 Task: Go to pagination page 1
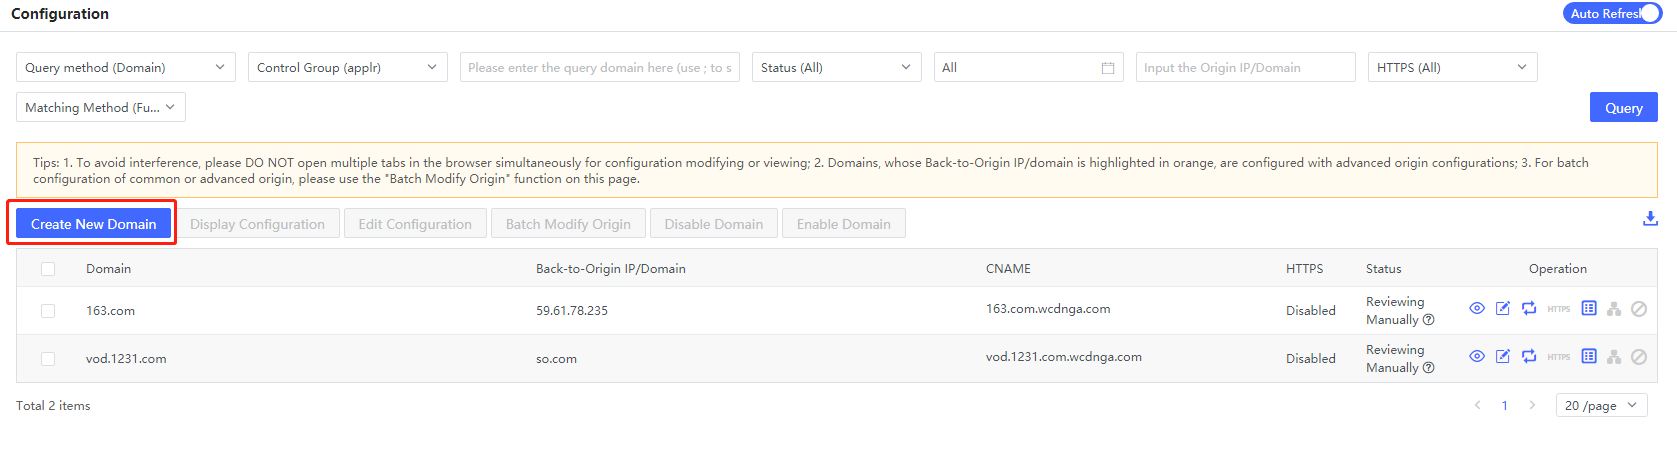click(1504, 405)
